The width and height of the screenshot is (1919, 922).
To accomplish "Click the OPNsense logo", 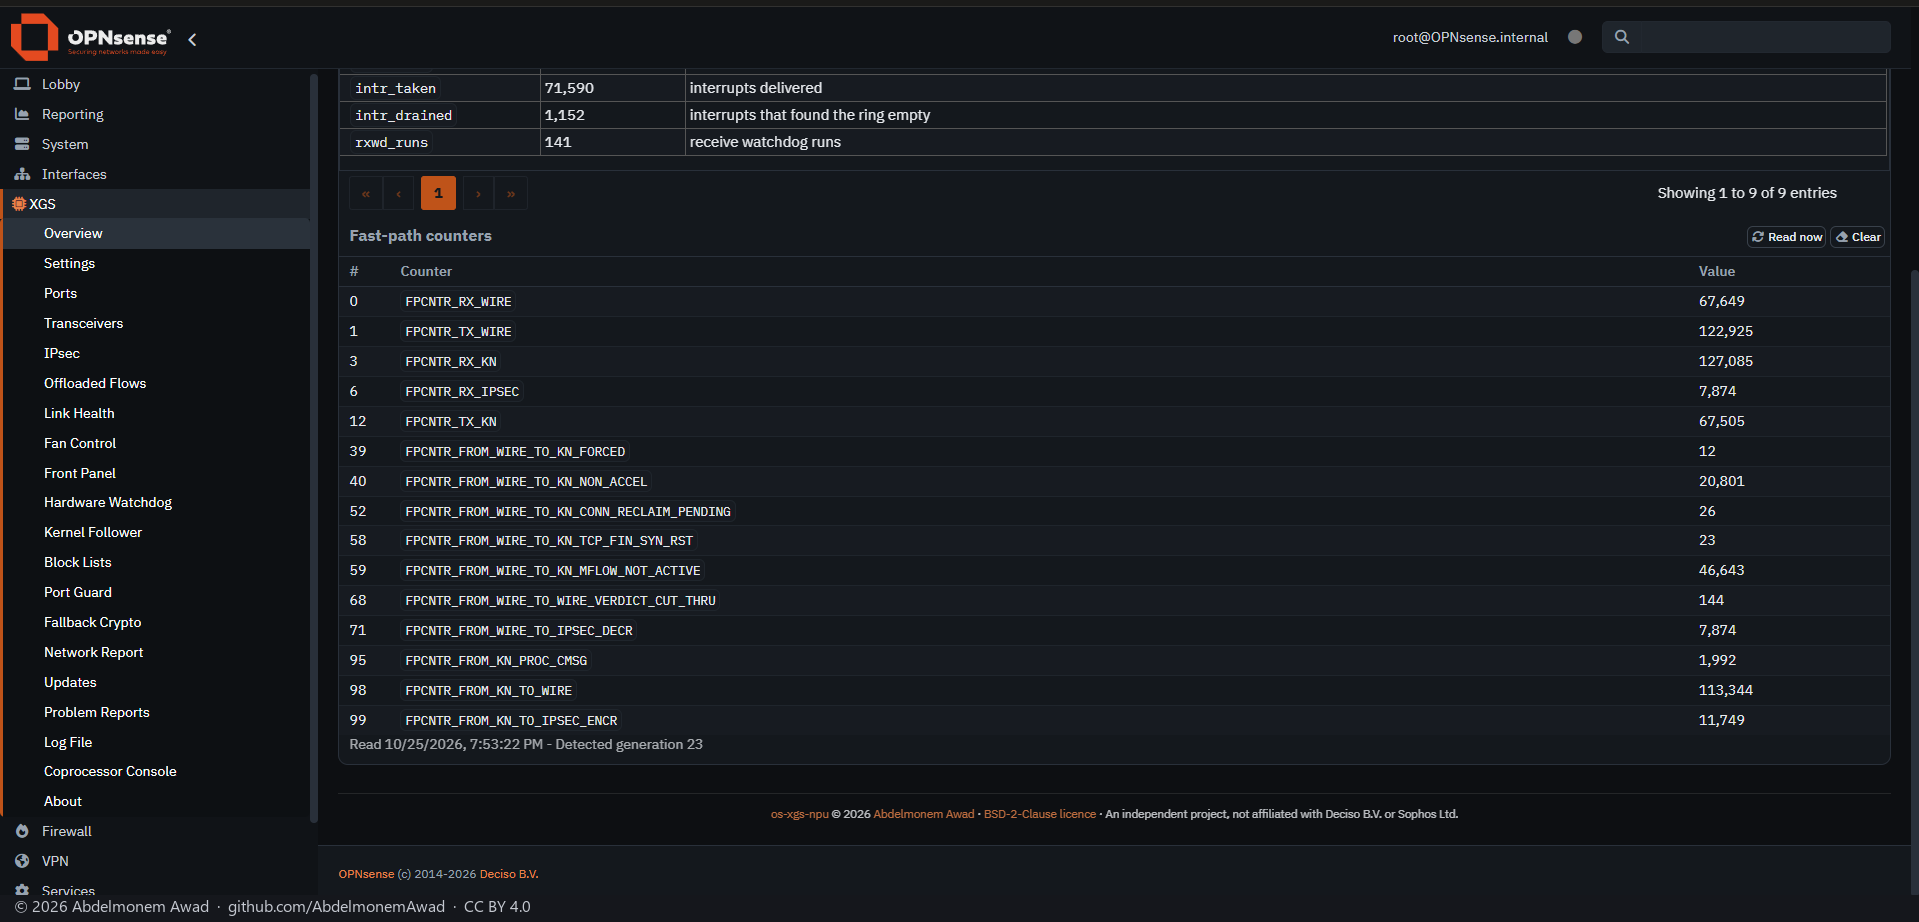I will click(90, 38).
